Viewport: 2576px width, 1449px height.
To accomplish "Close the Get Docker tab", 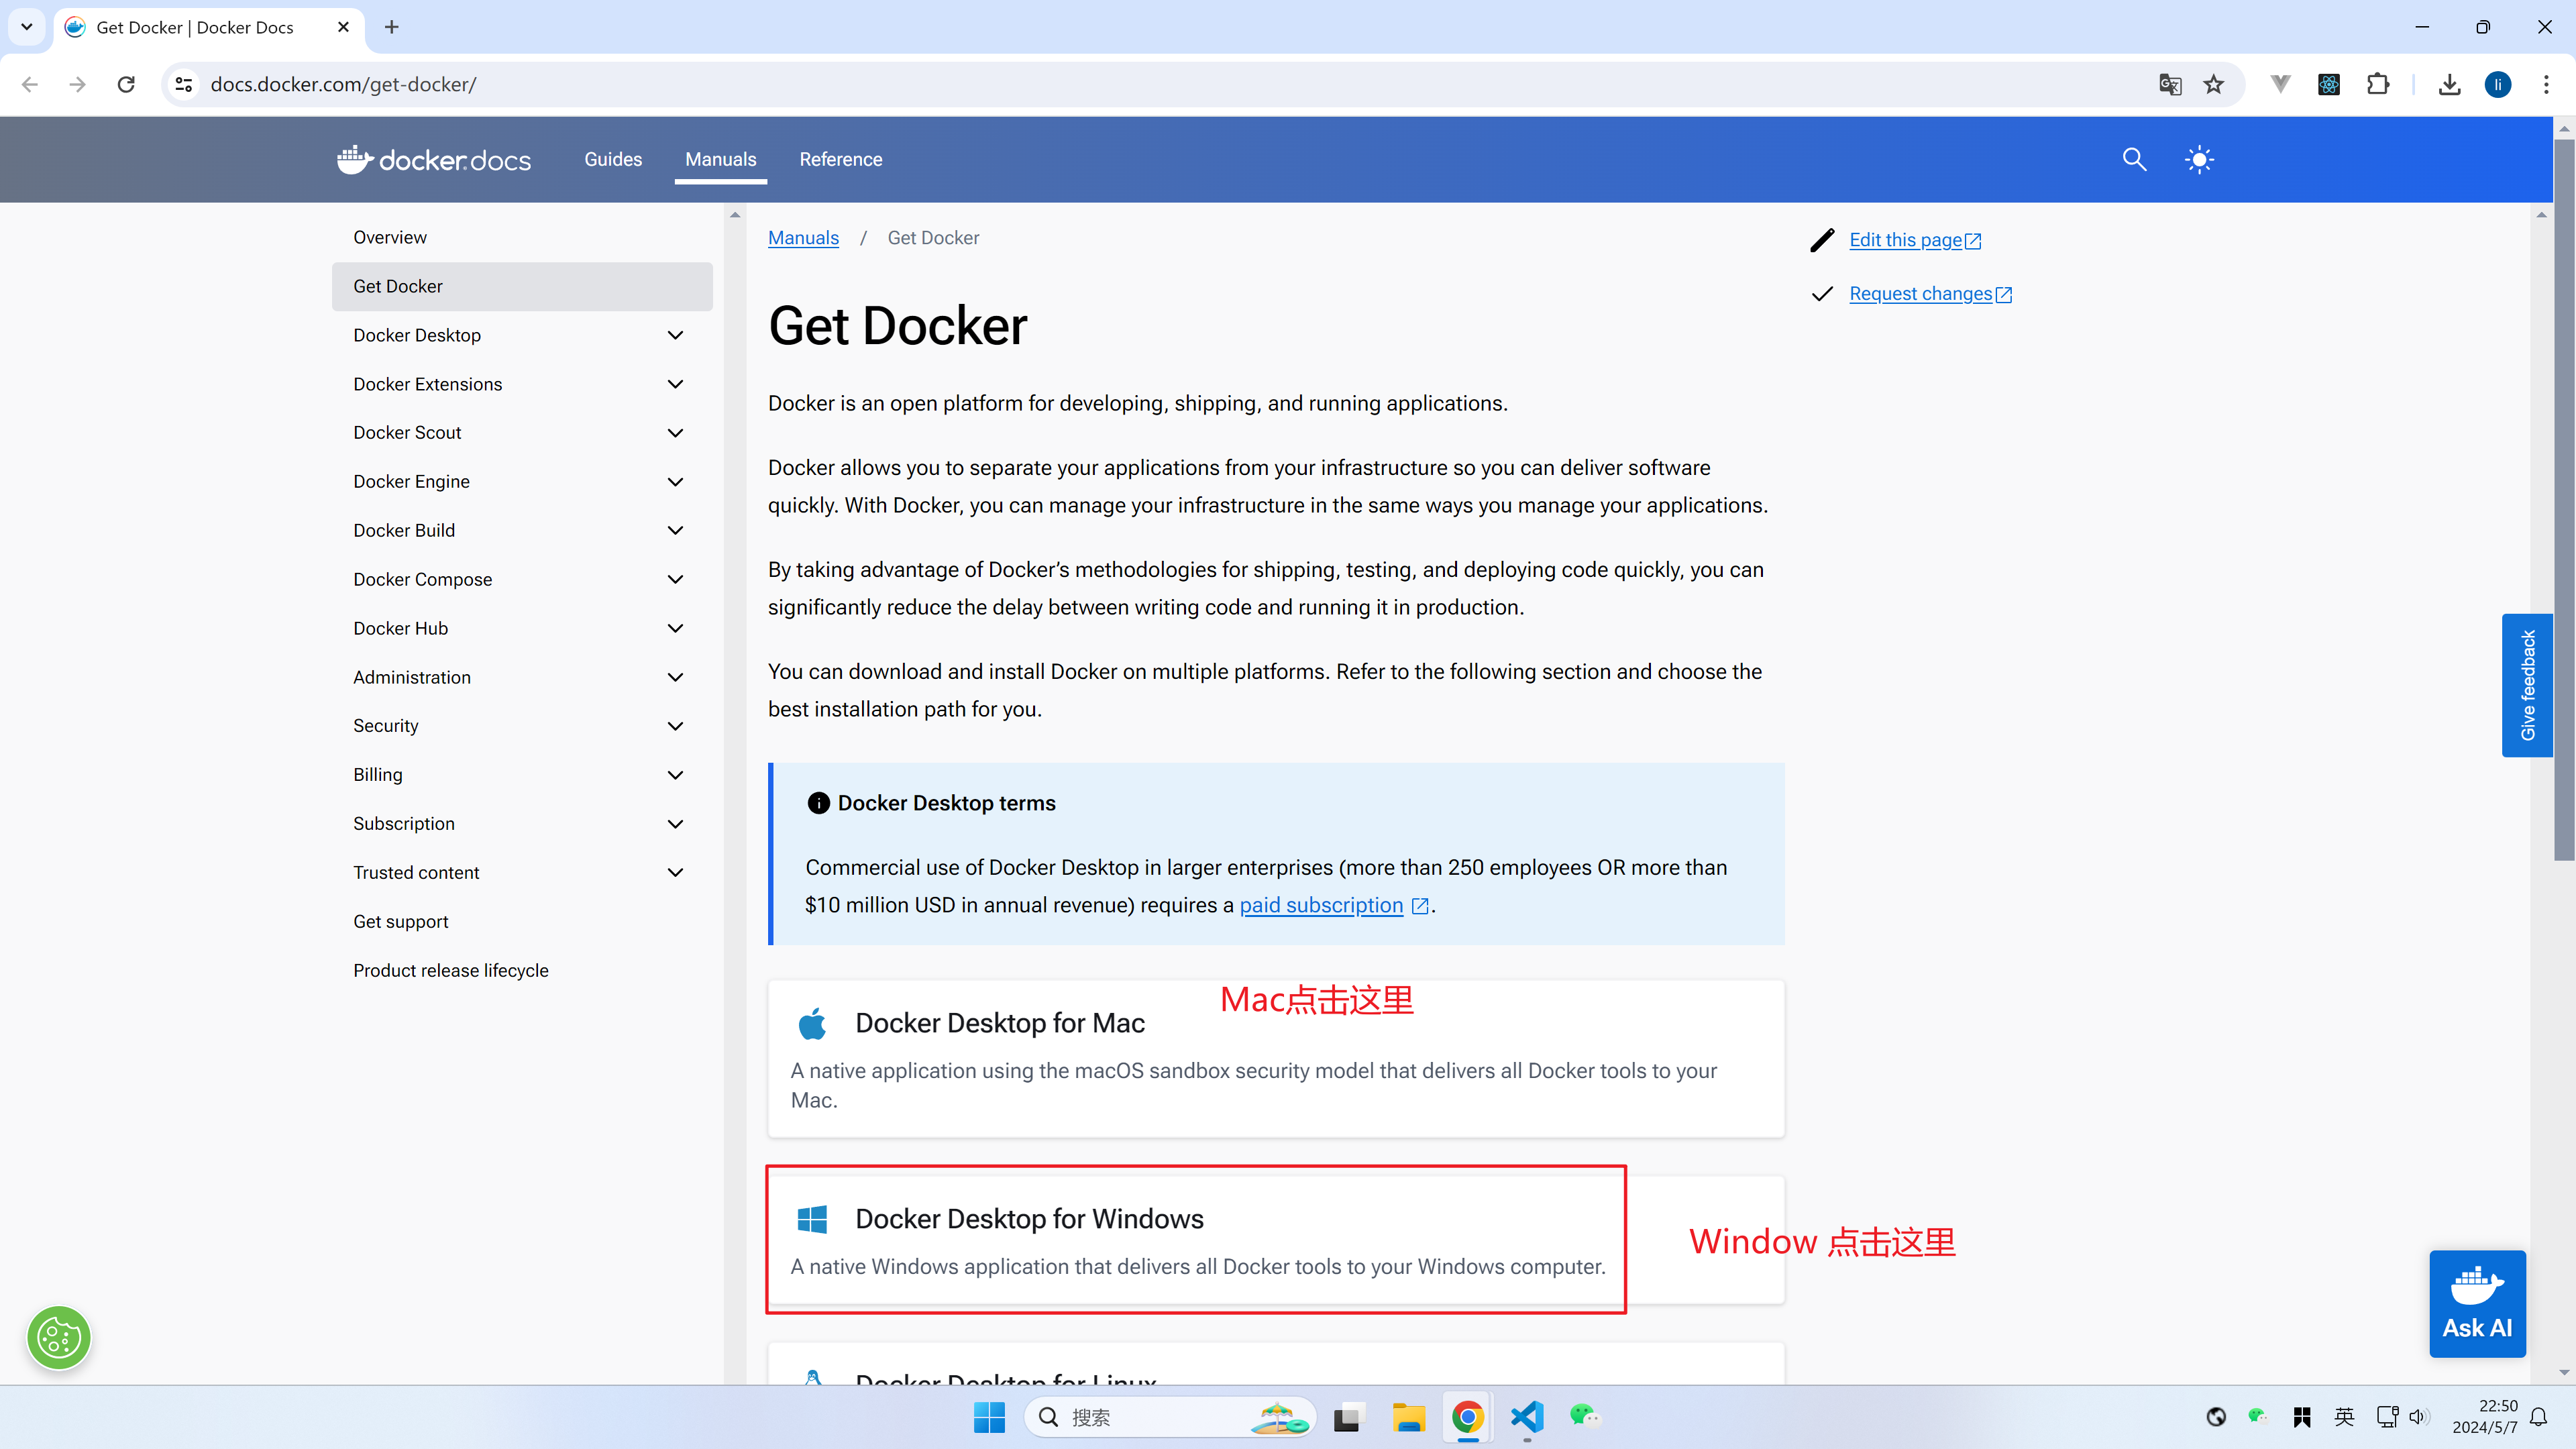I will (x=343, y=27).
